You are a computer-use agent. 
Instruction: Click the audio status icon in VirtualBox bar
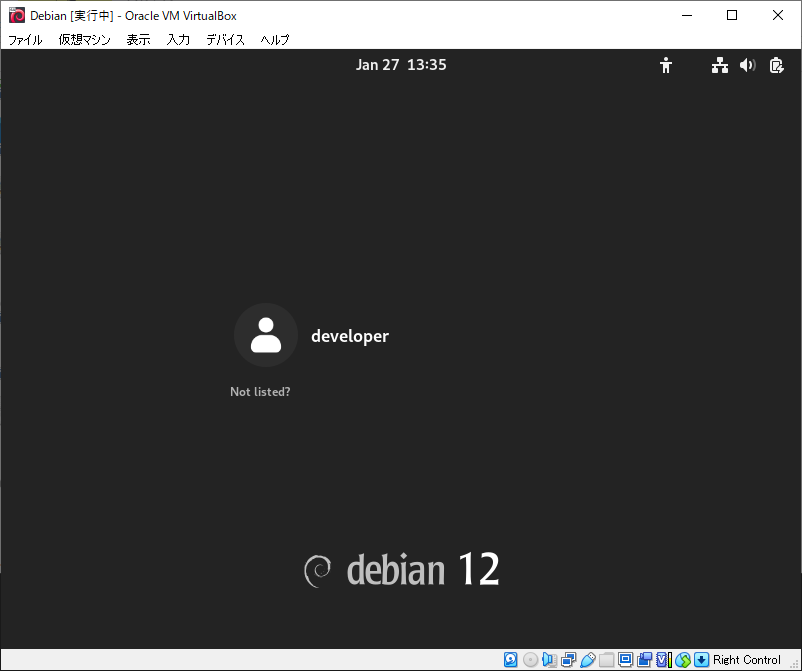[549, 659]
